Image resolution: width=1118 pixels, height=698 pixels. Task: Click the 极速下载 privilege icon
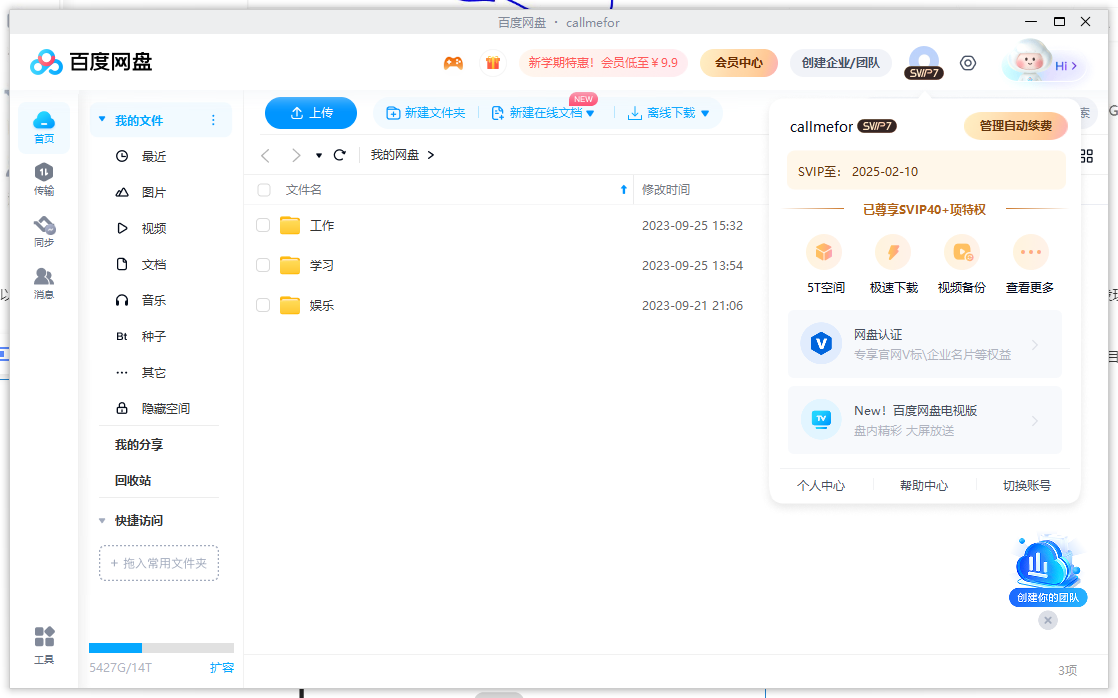(893, 252)
